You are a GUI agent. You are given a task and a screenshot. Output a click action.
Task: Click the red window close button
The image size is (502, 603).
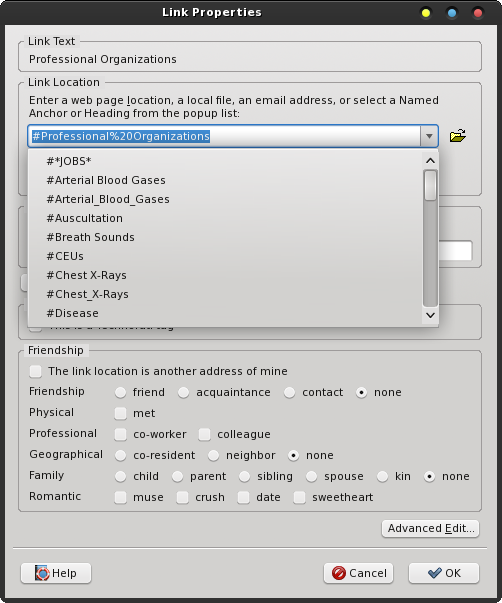click(x=478, y=13)
